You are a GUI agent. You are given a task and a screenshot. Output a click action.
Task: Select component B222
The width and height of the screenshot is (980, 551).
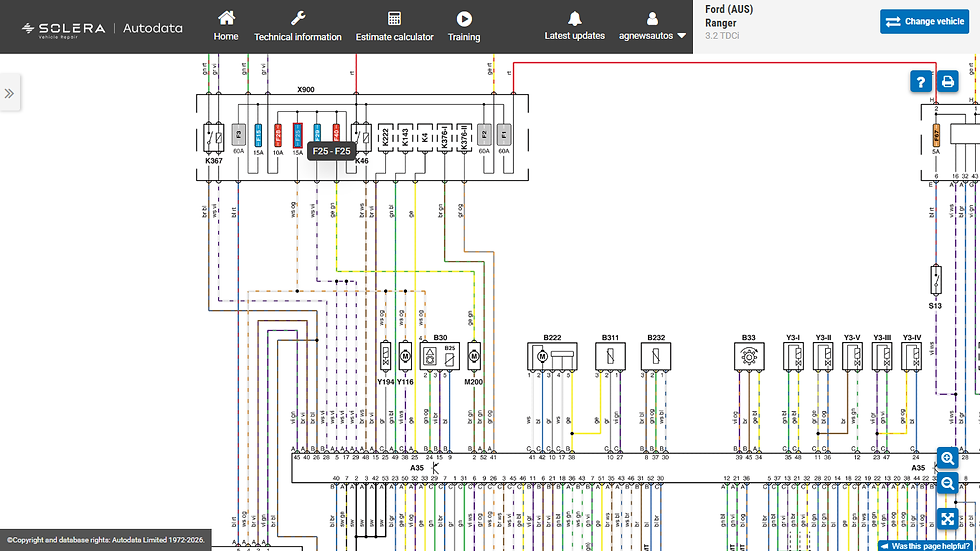coord(552,357)
